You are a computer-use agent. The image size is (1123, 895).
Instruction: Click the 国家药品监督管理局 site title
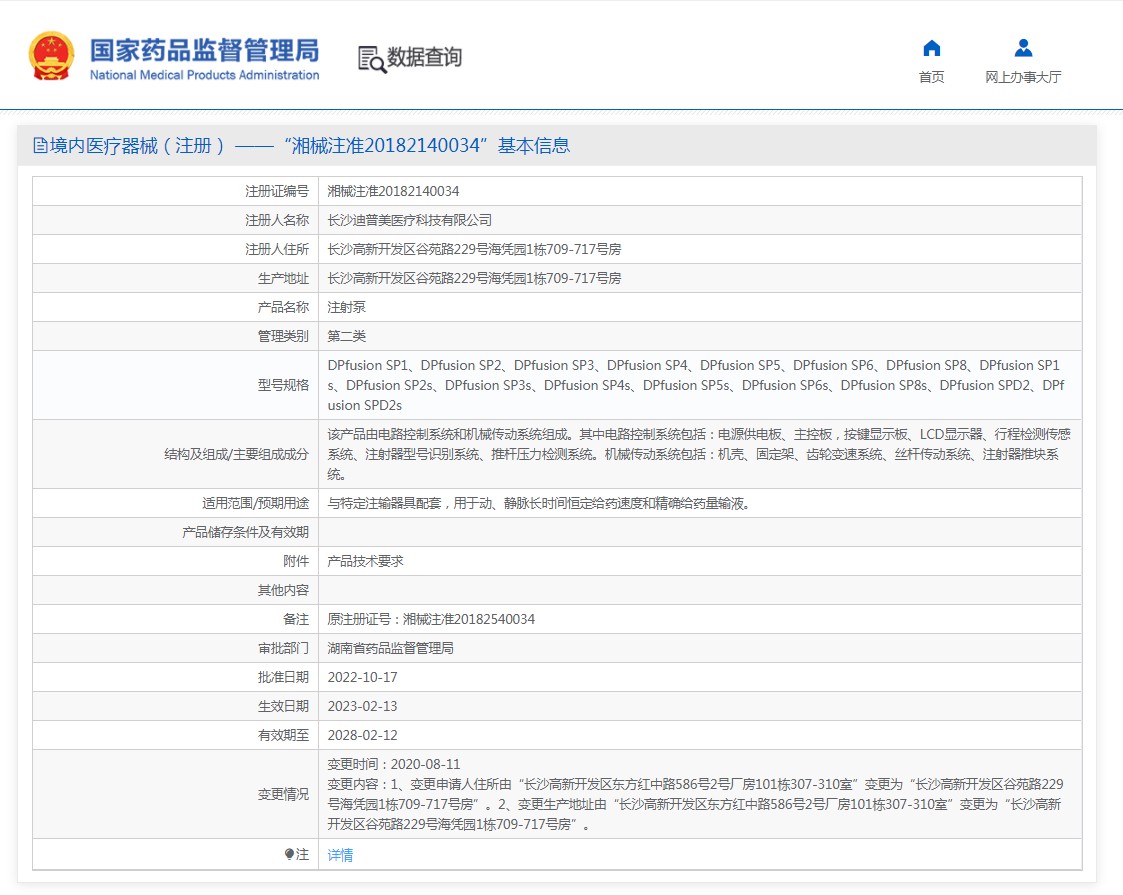coord(204,49)
